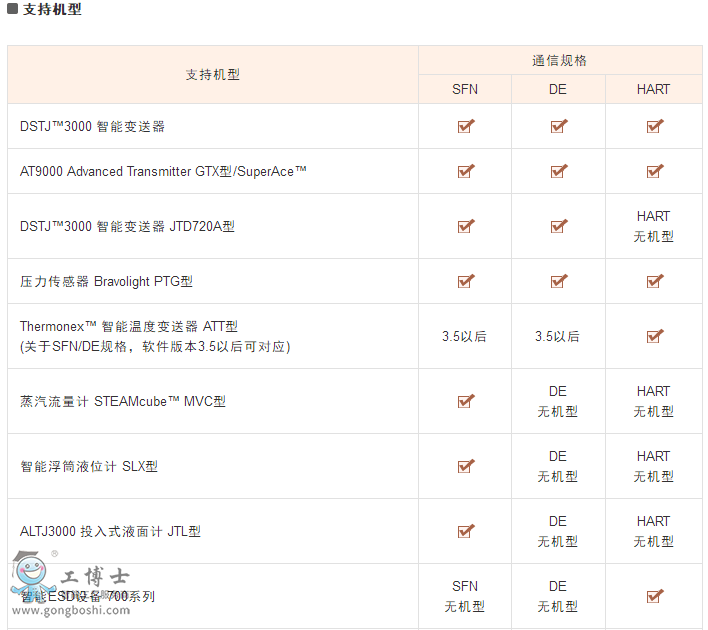
Task: Click DSTJ™3000 智能变送器 JTD720A型 text
Action: click(x=127, y=226)
